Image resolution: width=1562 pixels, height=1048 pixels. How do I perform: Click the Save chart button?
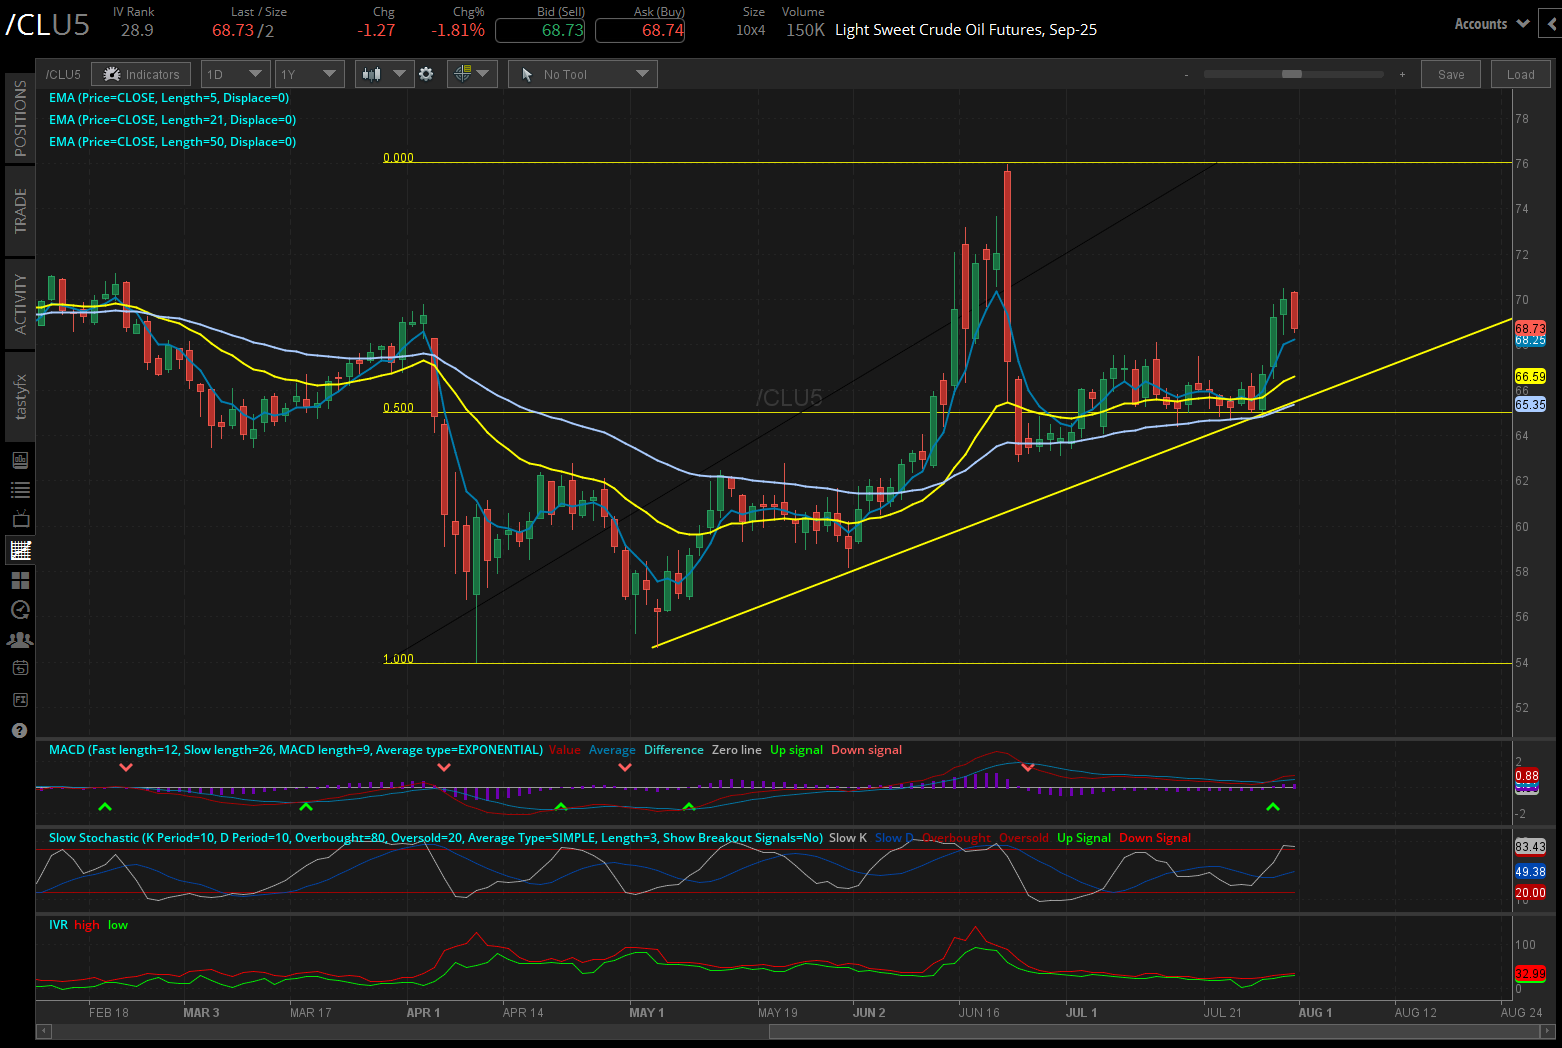(1450, 73)
